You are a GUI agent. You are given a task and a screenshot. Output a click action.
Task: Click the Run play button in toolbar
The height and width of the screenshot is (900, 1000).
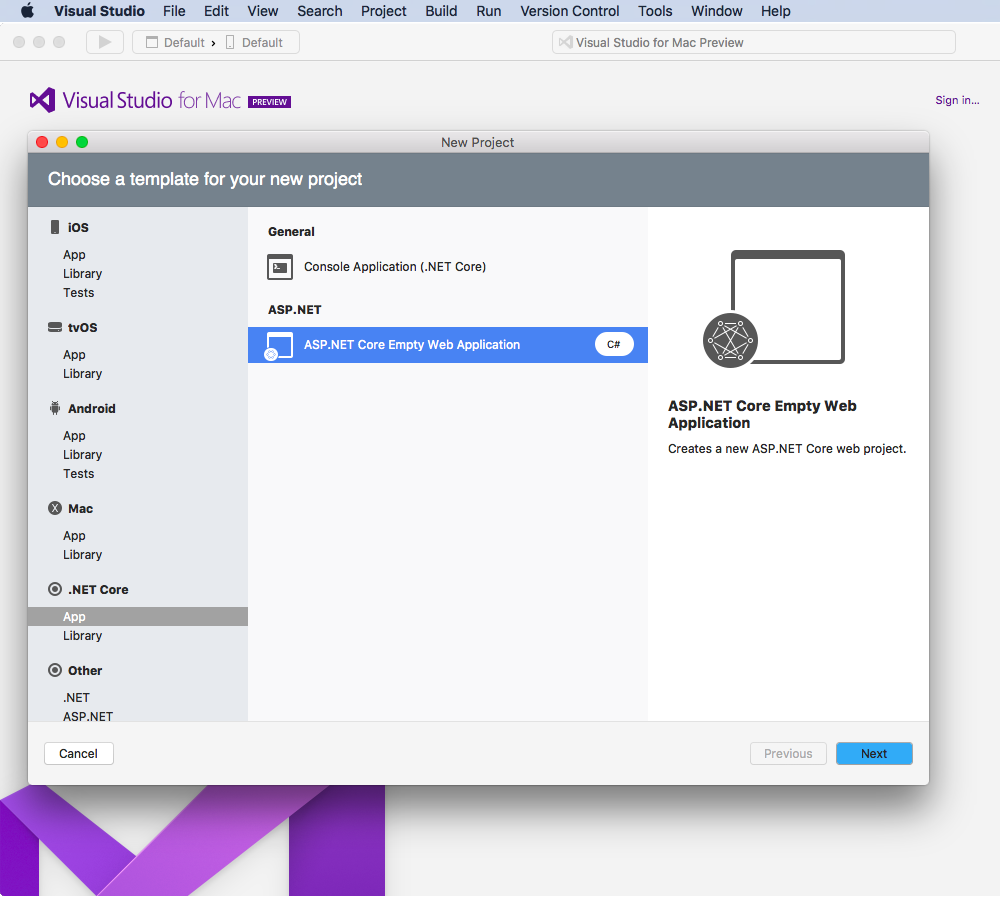click(x=105, y=42)
